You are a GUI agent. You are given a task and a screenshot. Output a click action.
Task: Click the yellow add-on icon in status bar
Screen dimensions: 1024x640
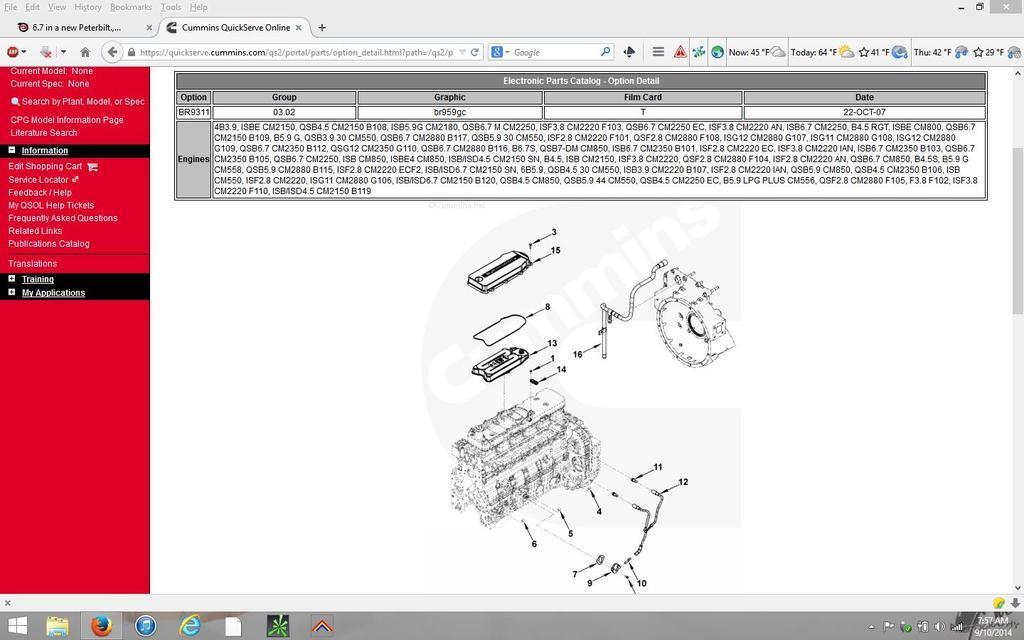tap(998, 603)
